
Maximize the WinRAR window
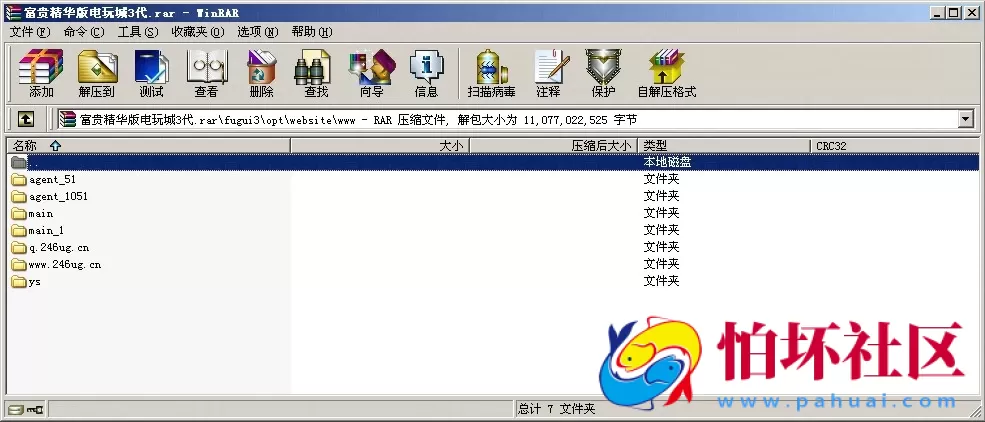953,13
